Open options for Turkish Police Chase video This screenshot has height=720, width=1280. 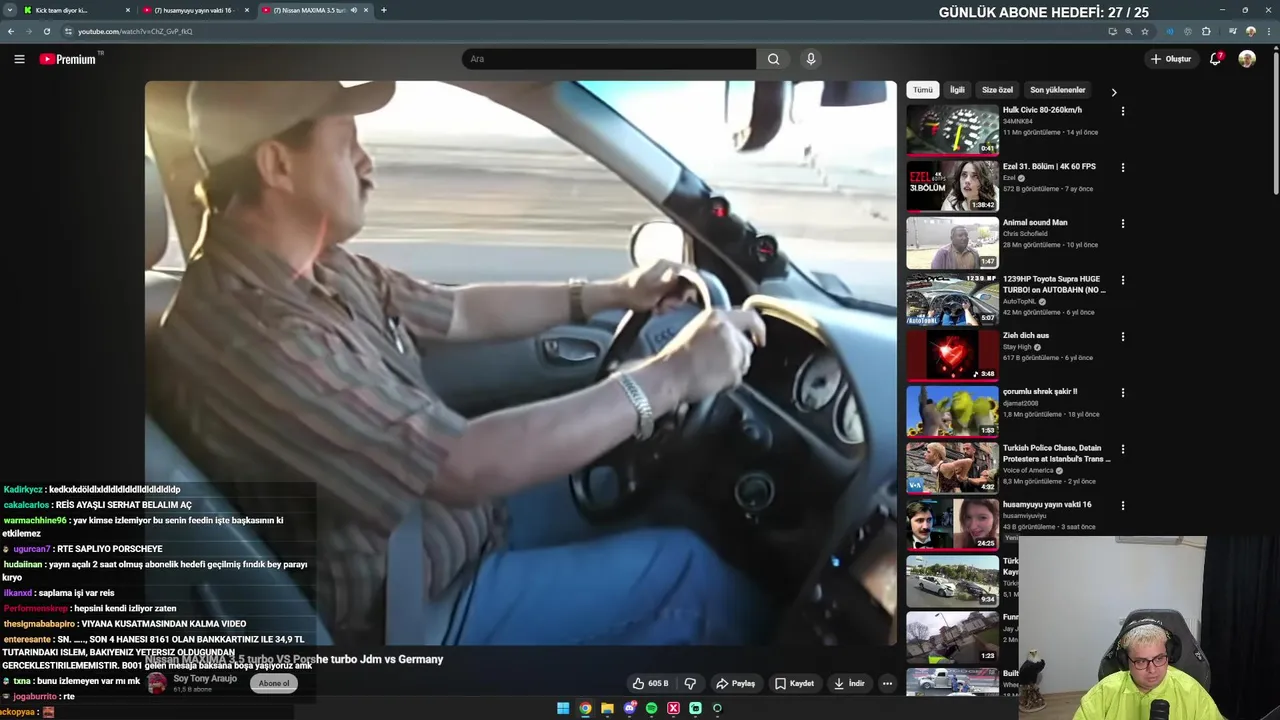1123,450
